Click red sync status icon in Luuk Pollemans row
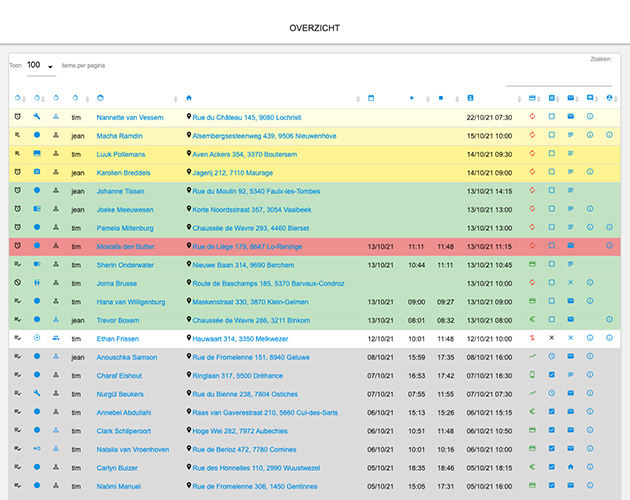 (532, 154)
